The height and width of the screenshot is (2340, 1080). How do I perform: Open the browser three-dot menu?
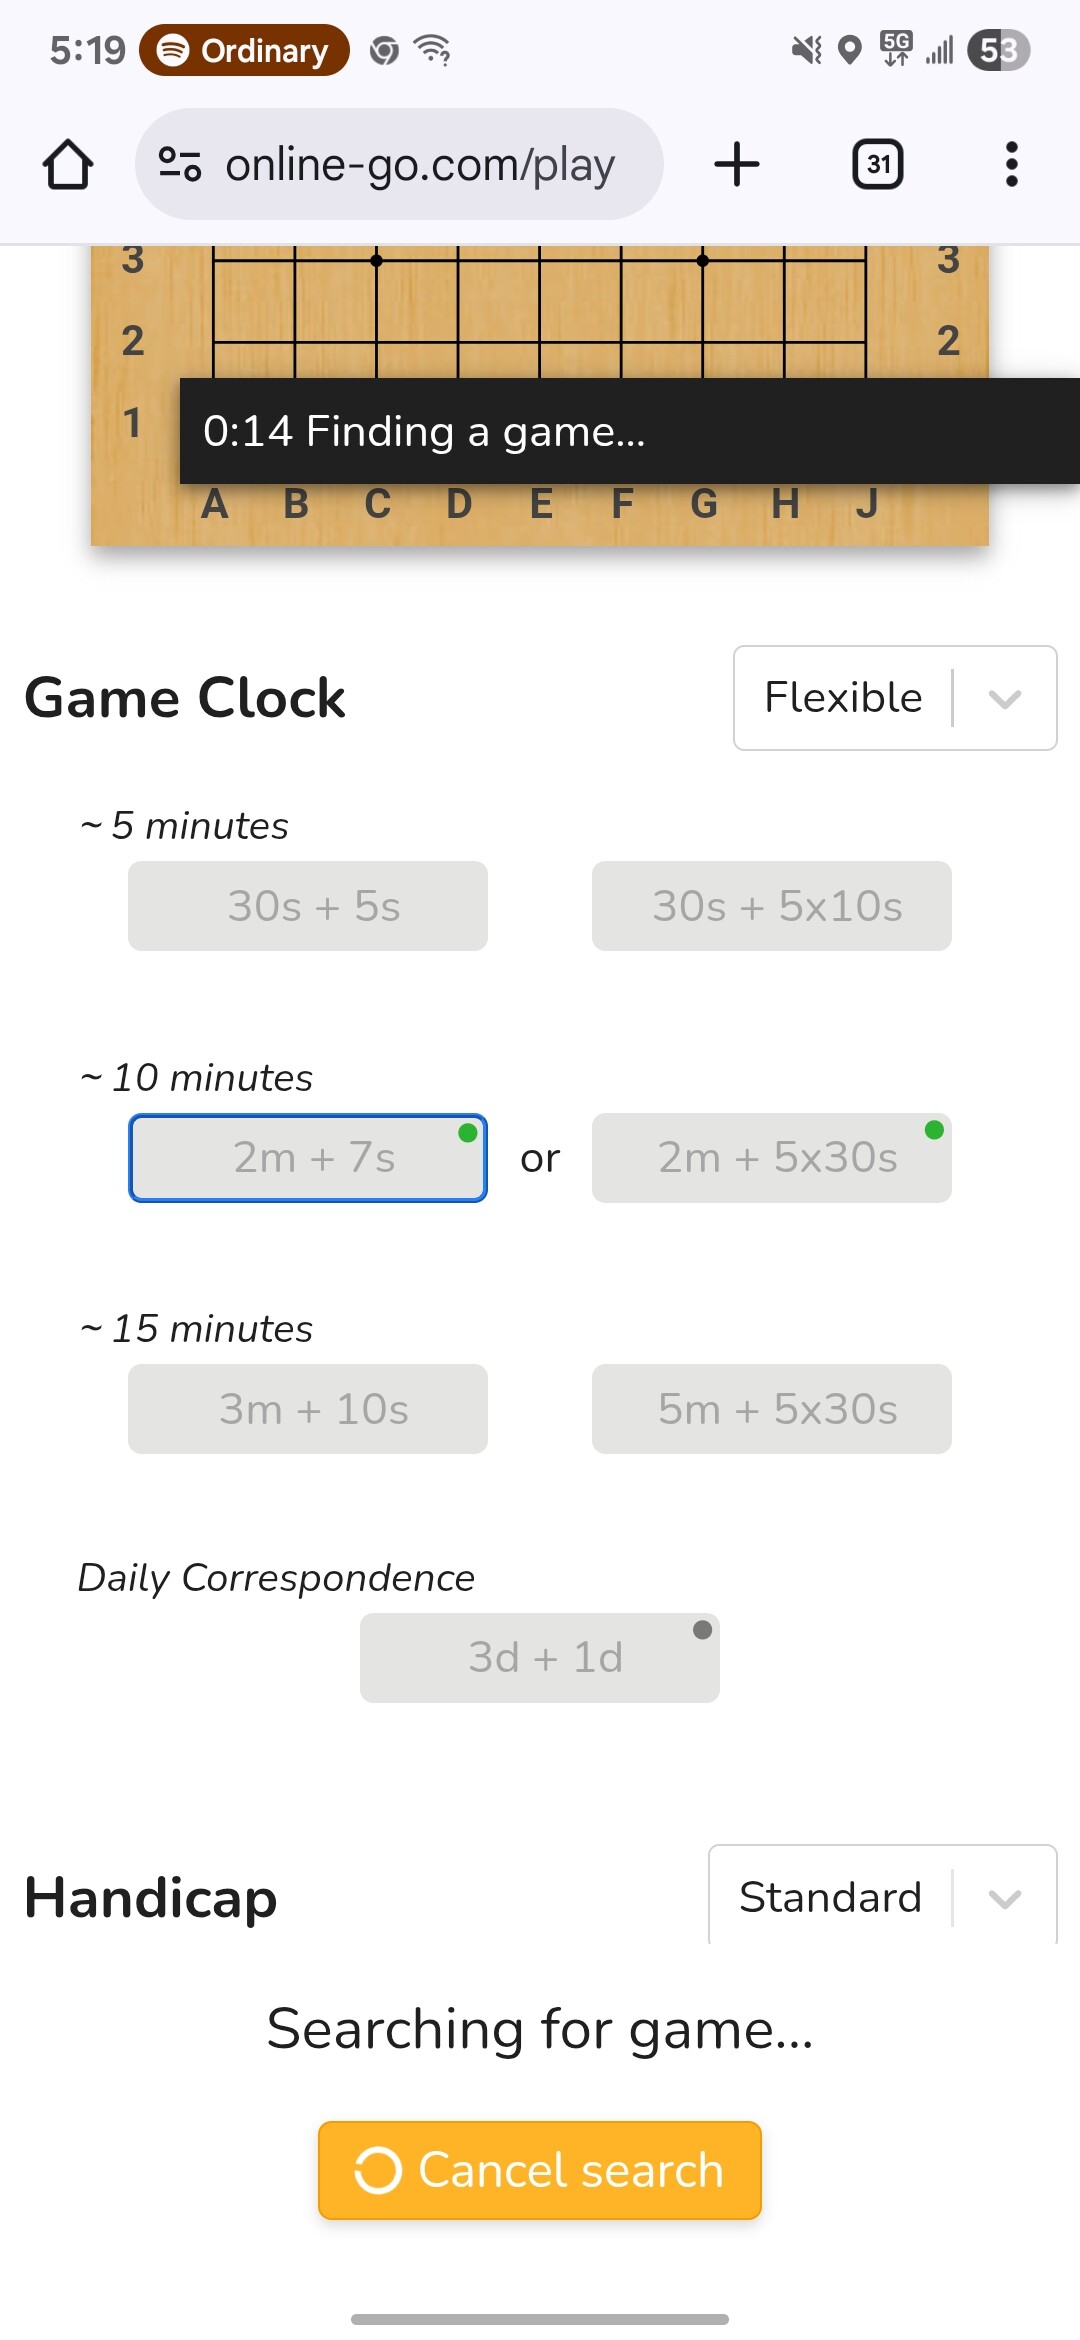tap(1012, 164)
